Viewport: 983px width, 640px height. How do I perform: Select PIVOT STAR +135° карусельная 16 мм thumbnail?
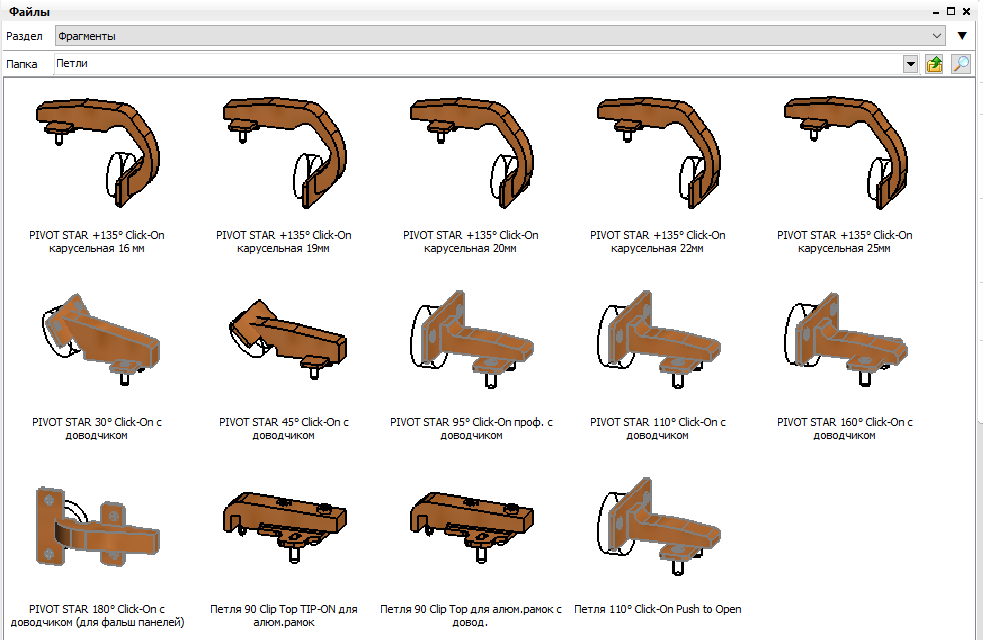98,153
